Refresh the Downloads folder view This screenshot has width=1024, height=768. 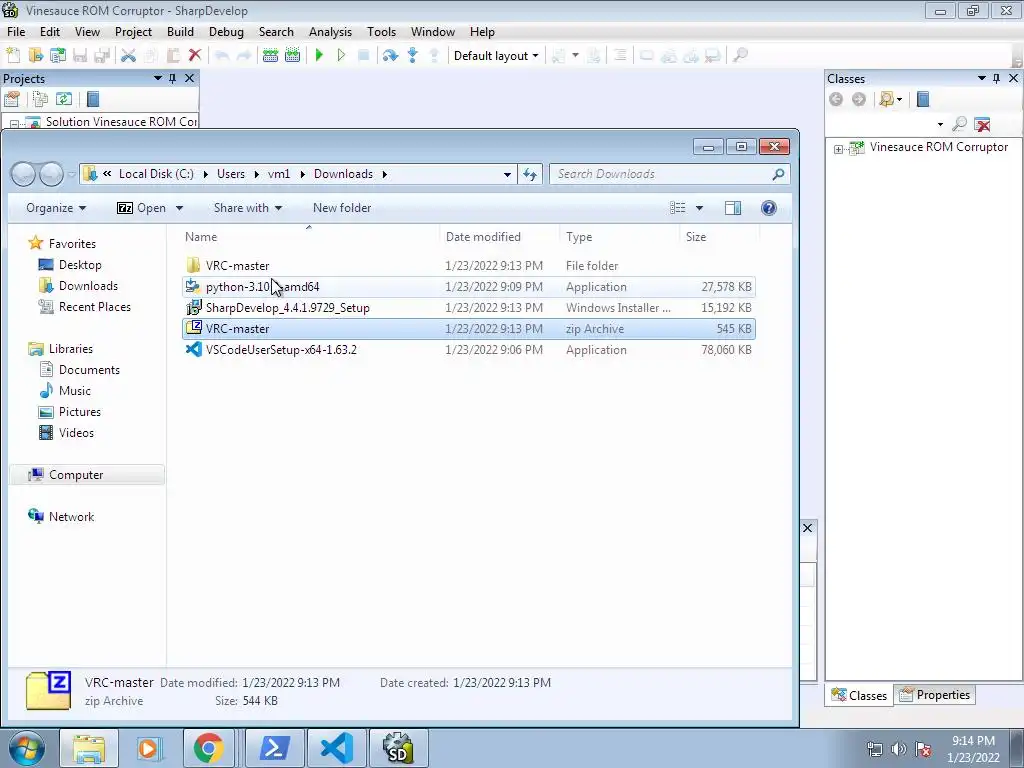530,174
